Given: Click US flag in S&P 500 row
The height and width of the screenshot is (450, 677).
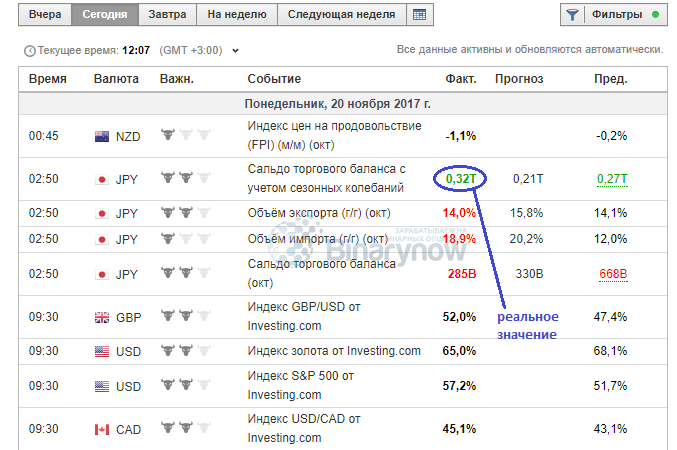Looking at the screenshot, I should pyautogui.click(x=102, y=386).
